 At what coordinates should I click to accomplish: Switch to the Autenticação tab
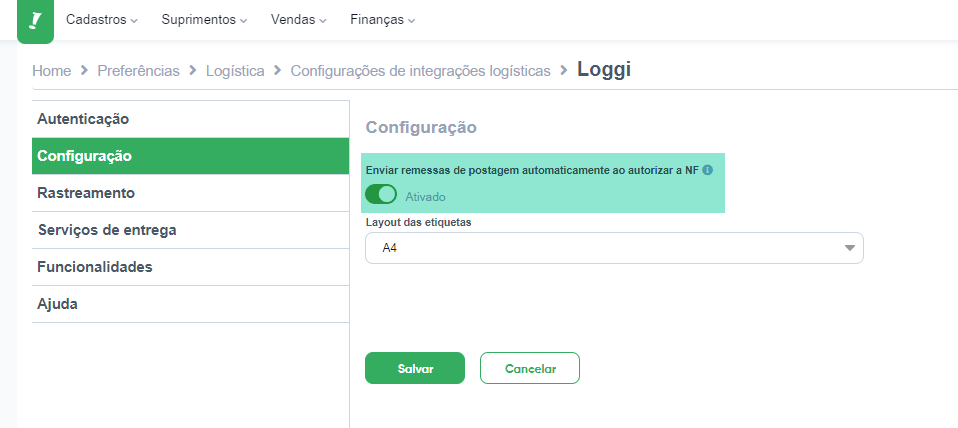191,119
